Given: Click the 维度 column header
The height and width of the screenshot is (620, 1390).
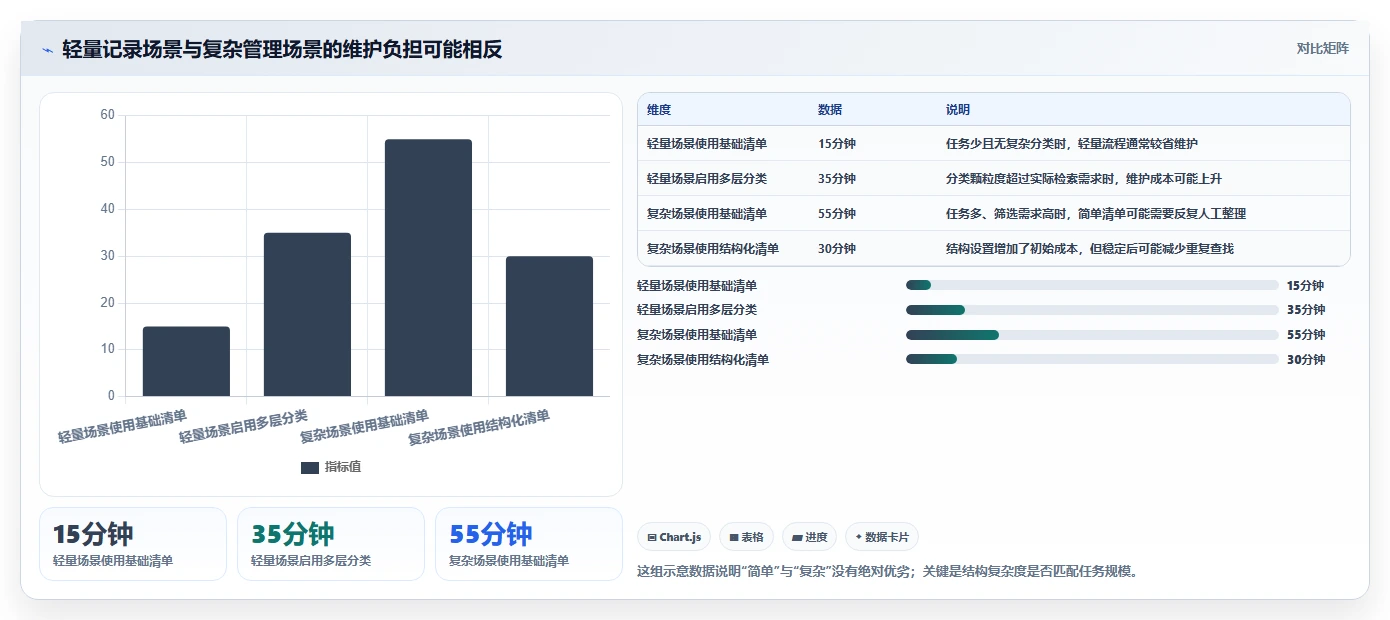Looking at the screenshot, I should pyautogui.click(x=659, y=110).
